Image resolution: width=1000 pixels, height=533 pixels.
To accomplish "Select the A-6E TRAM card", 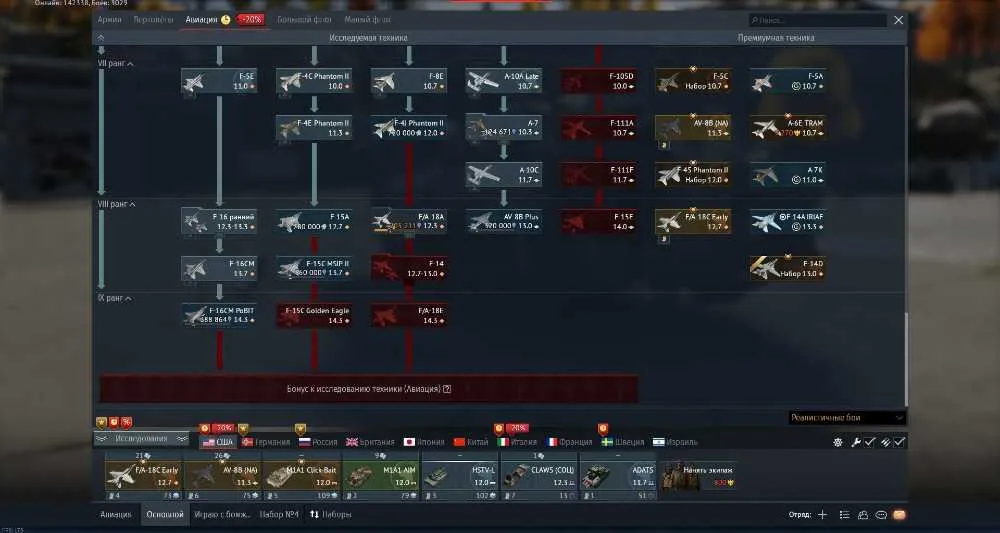I will [x=788, y=128].
